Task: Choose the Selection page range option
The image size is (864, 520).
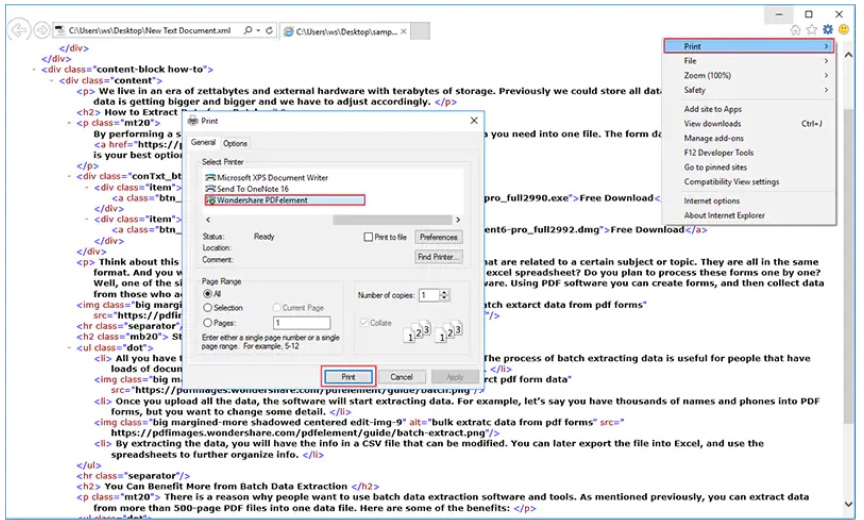Action: click(x=208, y=308)
